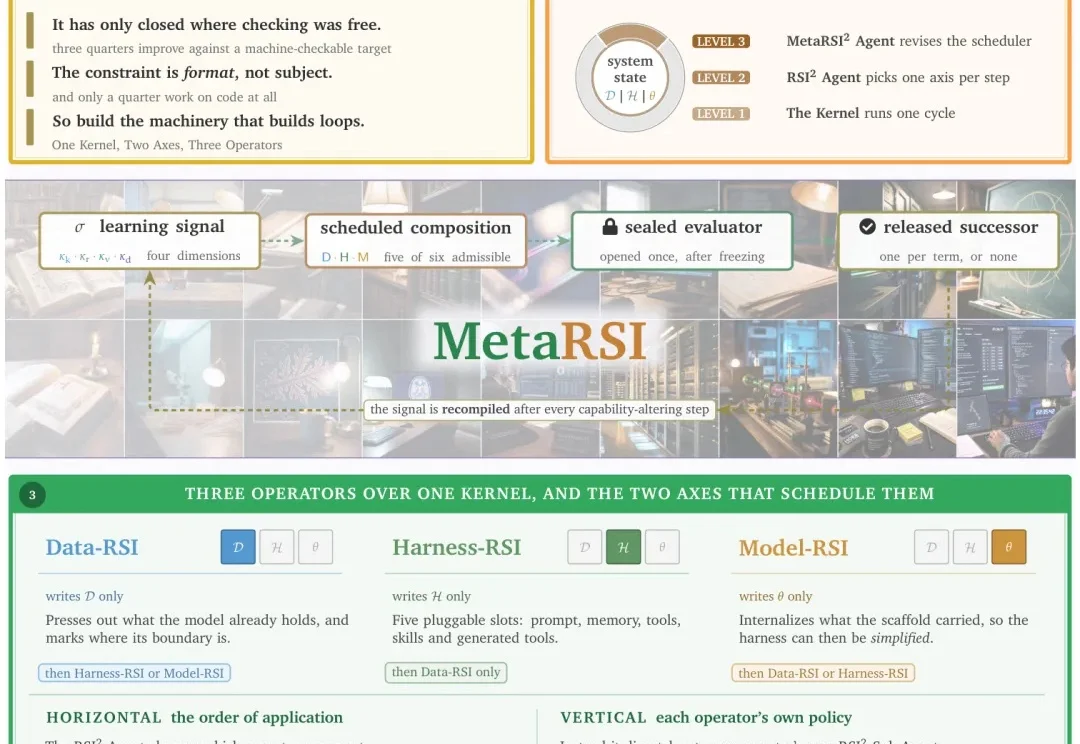Click the 'writes H only' line
The height and width of the screenshot is (744, 1080).
(431, 596)
